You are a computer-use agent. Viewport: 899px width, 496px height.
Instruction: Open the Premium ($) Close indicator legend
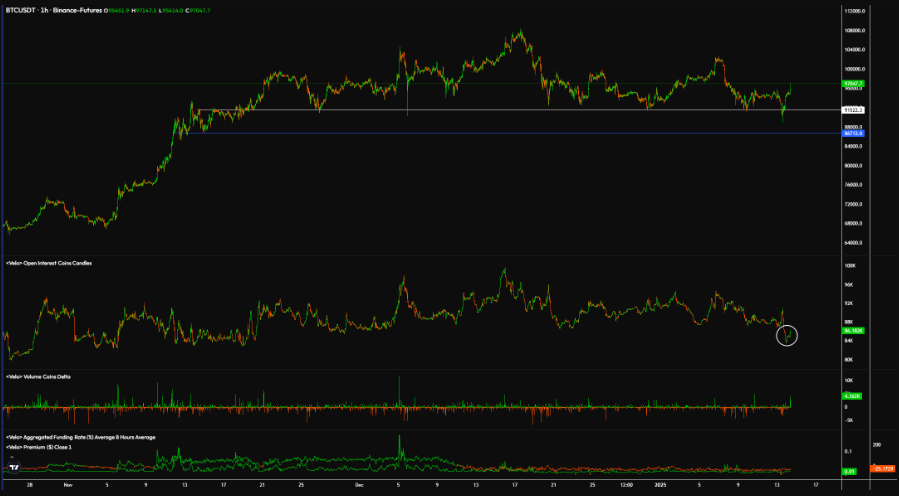38,445
